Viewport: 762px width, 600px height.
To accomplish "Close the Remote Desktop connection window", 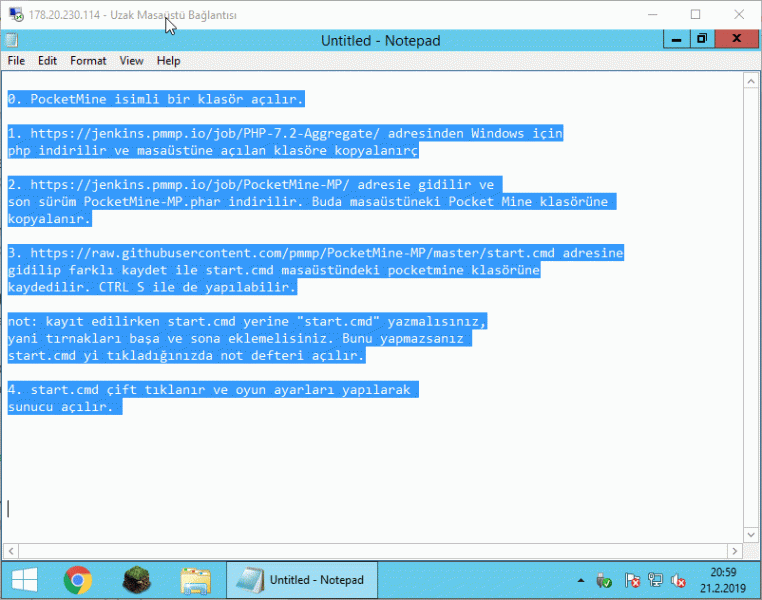I will [x=739, y=15].
